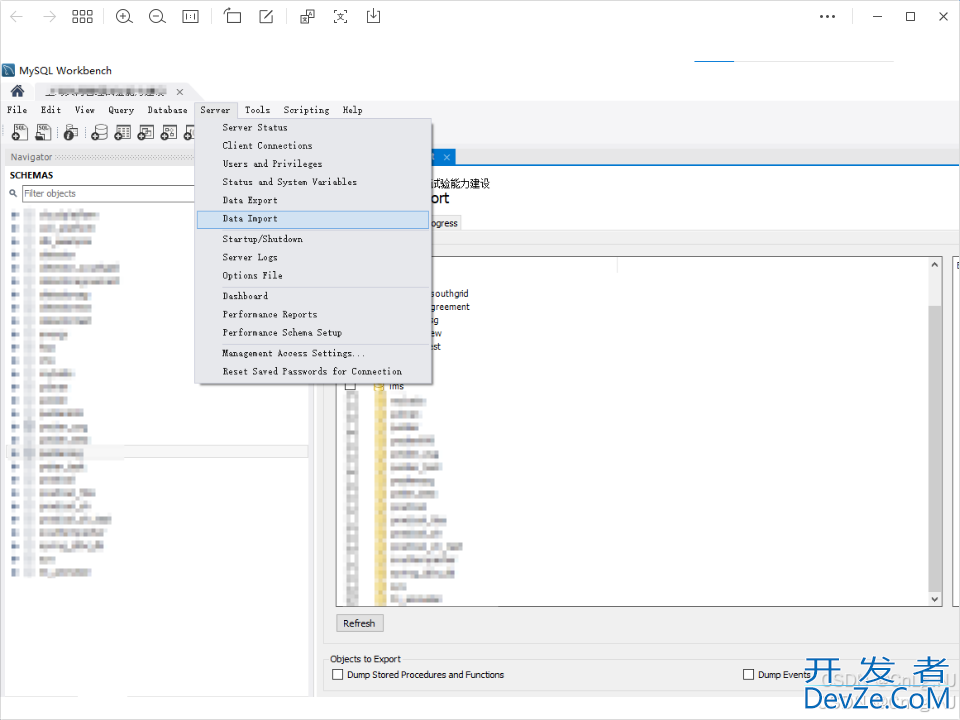The height and width of the screenshot is (720, 960).
Task: Select the ims schema row
Action: pyautogui.click(x=396, y=386)
